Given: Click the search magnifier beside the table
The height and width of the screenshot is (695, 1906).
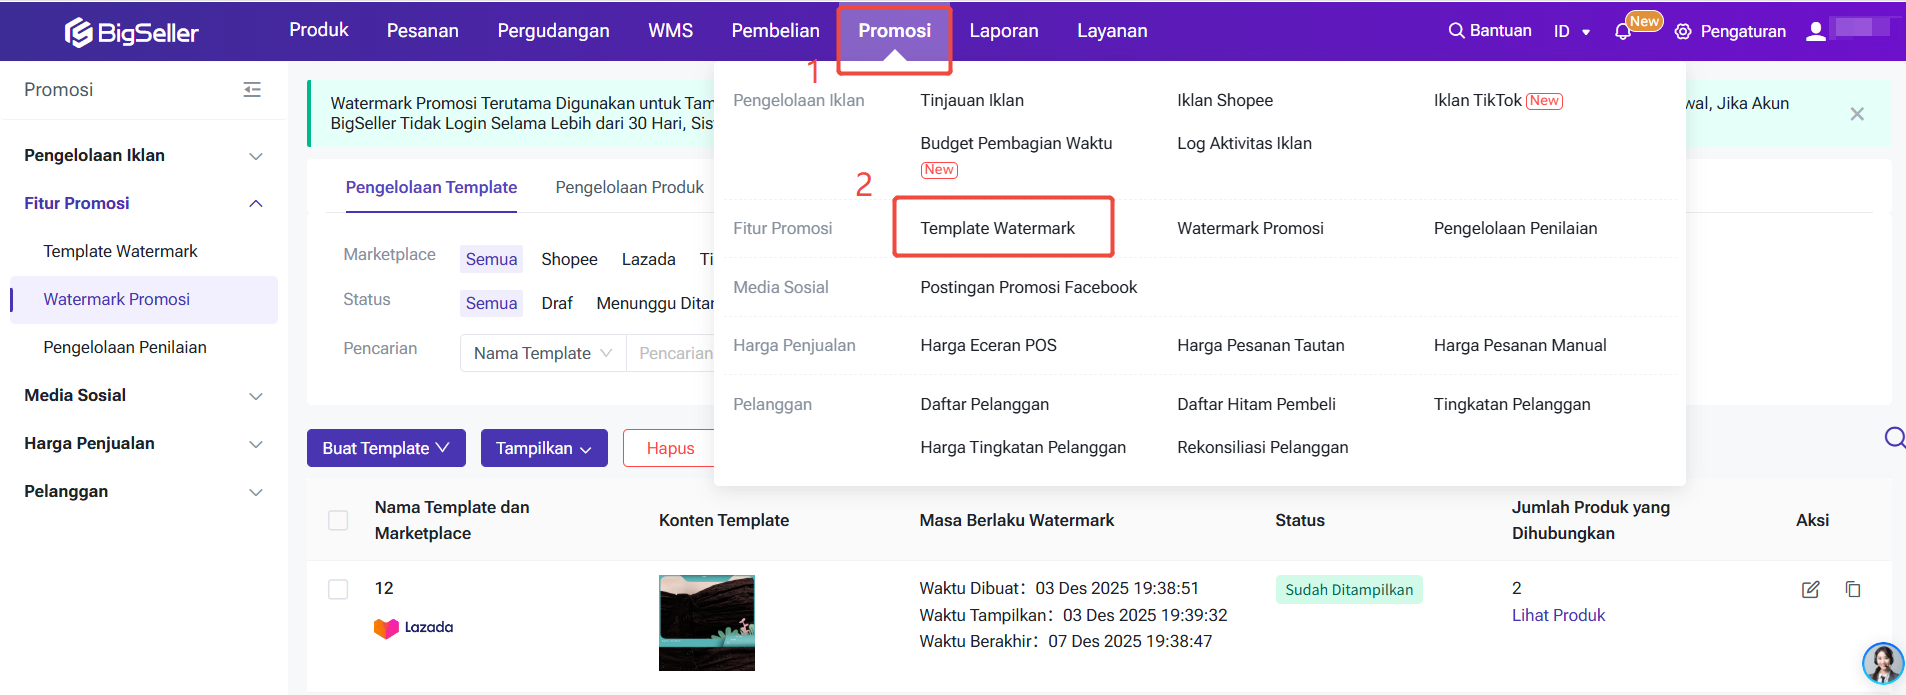Looking at the screenshot, I should coord(1894,437).
